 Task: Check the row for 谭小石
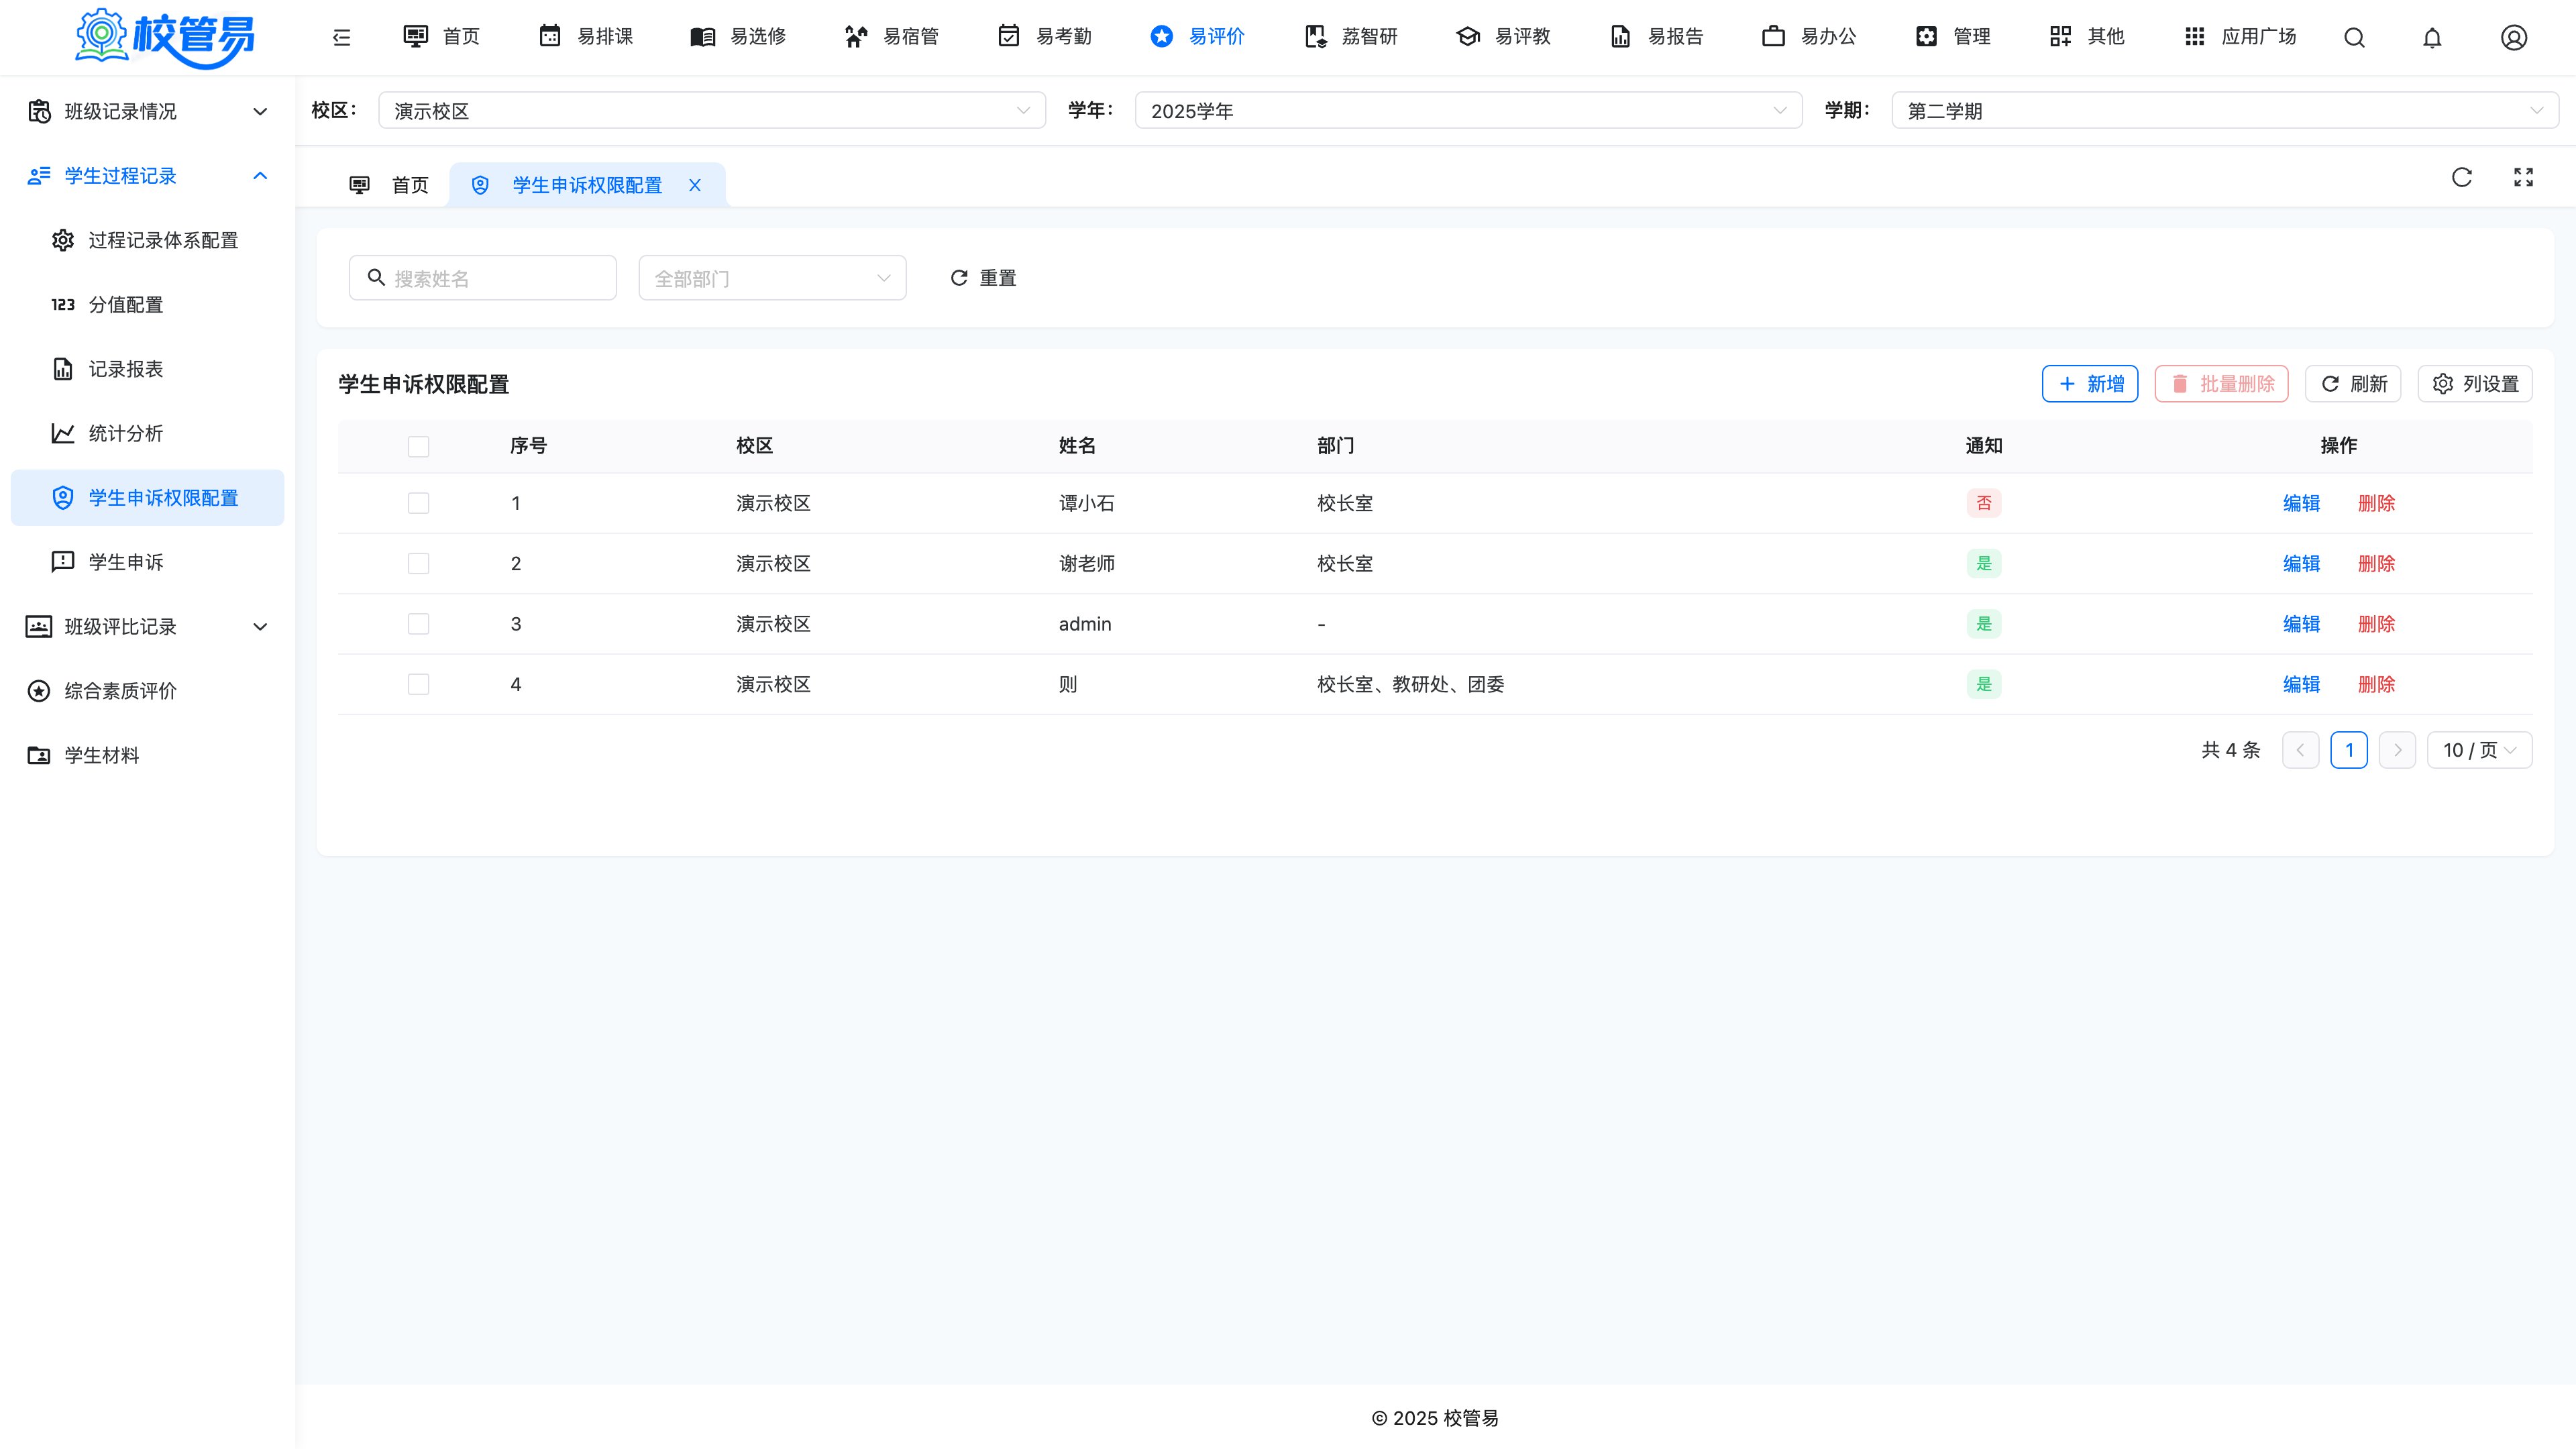(x=419, y=503)
